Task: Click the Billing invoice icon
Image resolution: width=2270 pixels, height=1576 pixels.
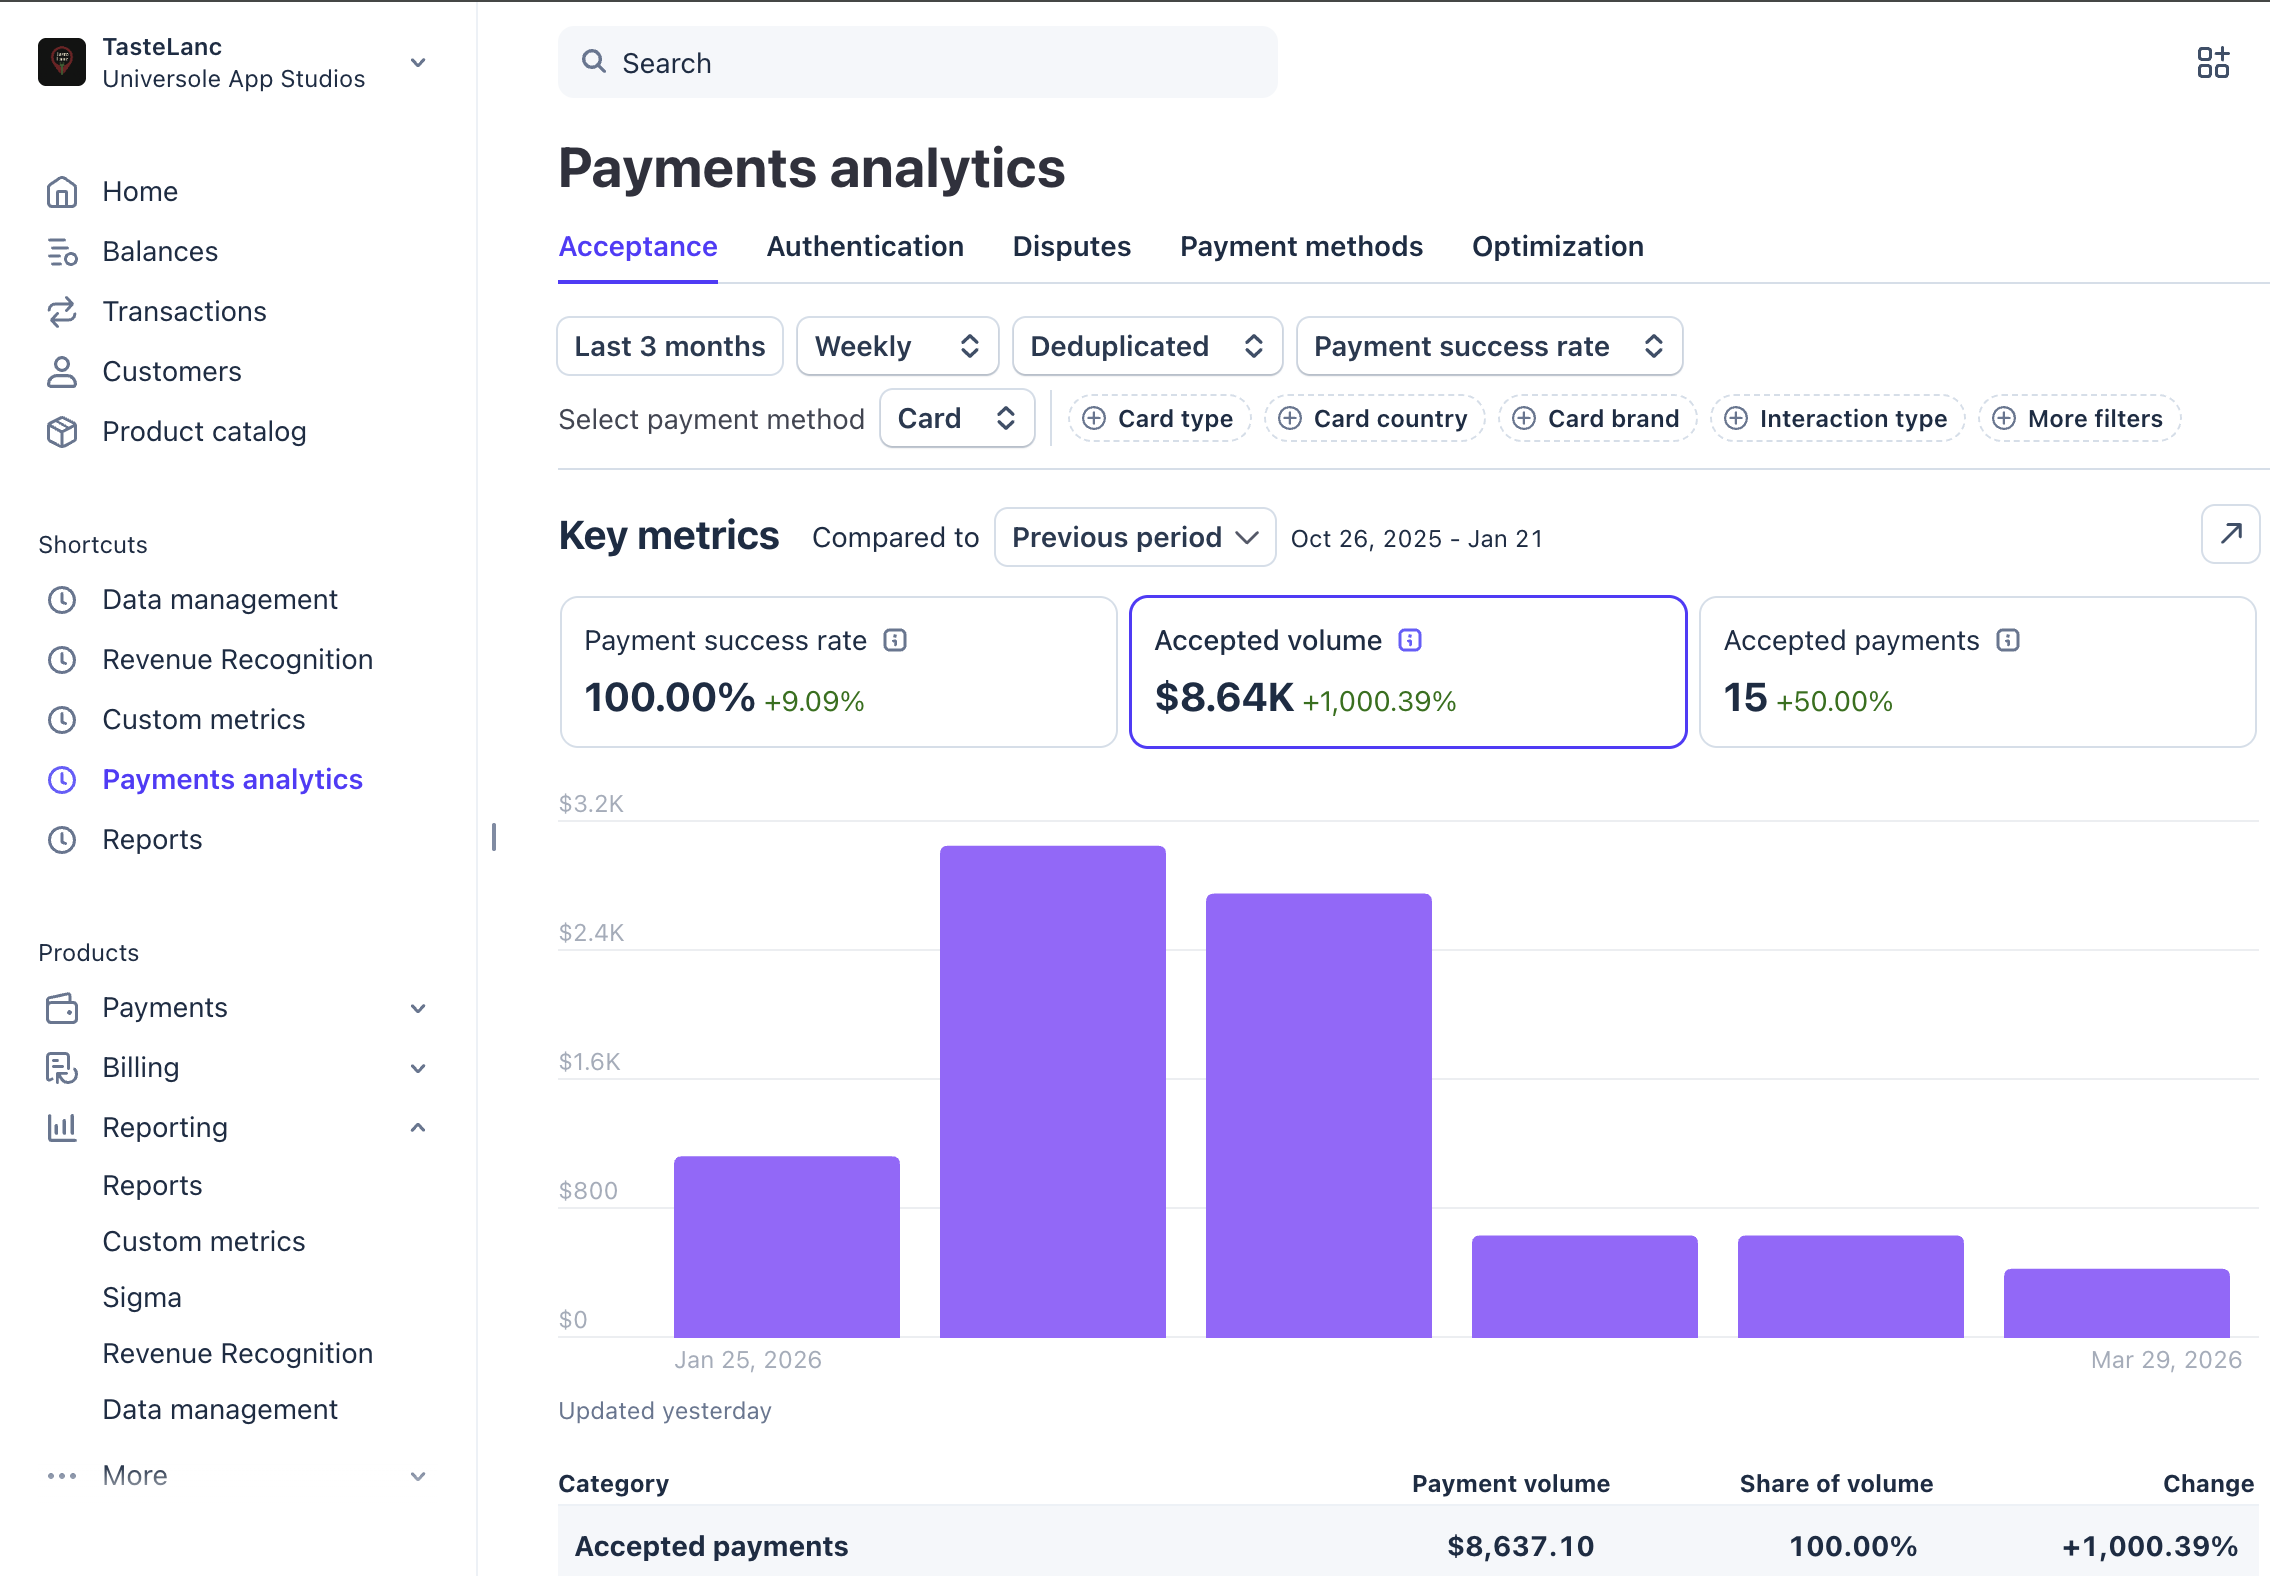Action: (x=62, y=1068)
